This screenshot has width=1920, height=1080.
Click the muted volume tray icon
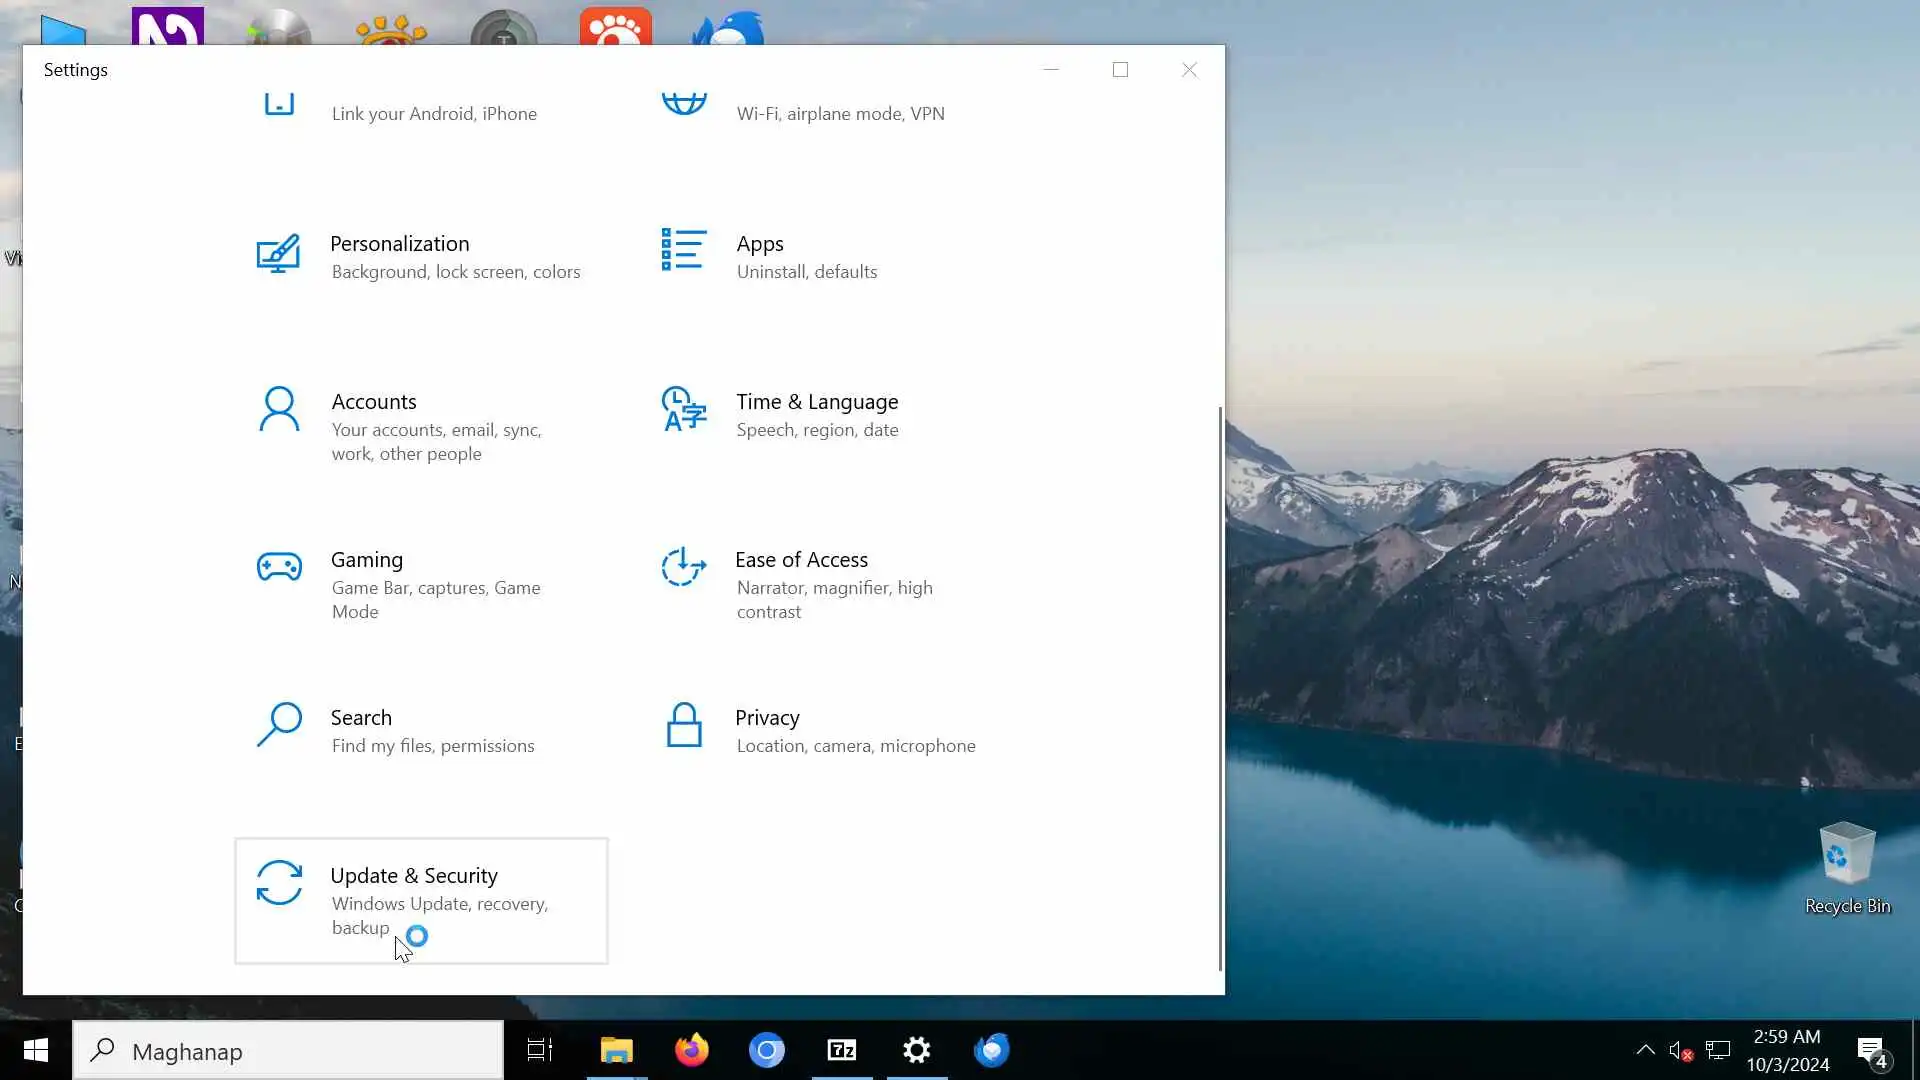click(1680, 1050)
